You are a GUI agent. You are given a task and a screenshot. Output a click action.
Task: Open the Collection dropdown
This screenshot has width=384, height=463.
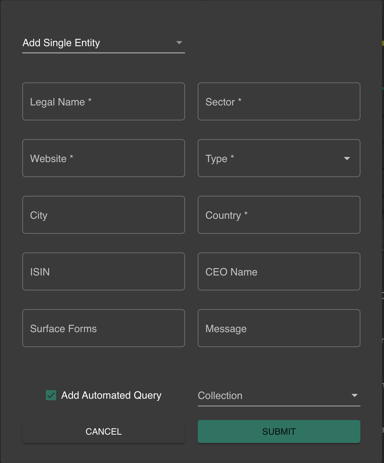(x=279, y=396)
